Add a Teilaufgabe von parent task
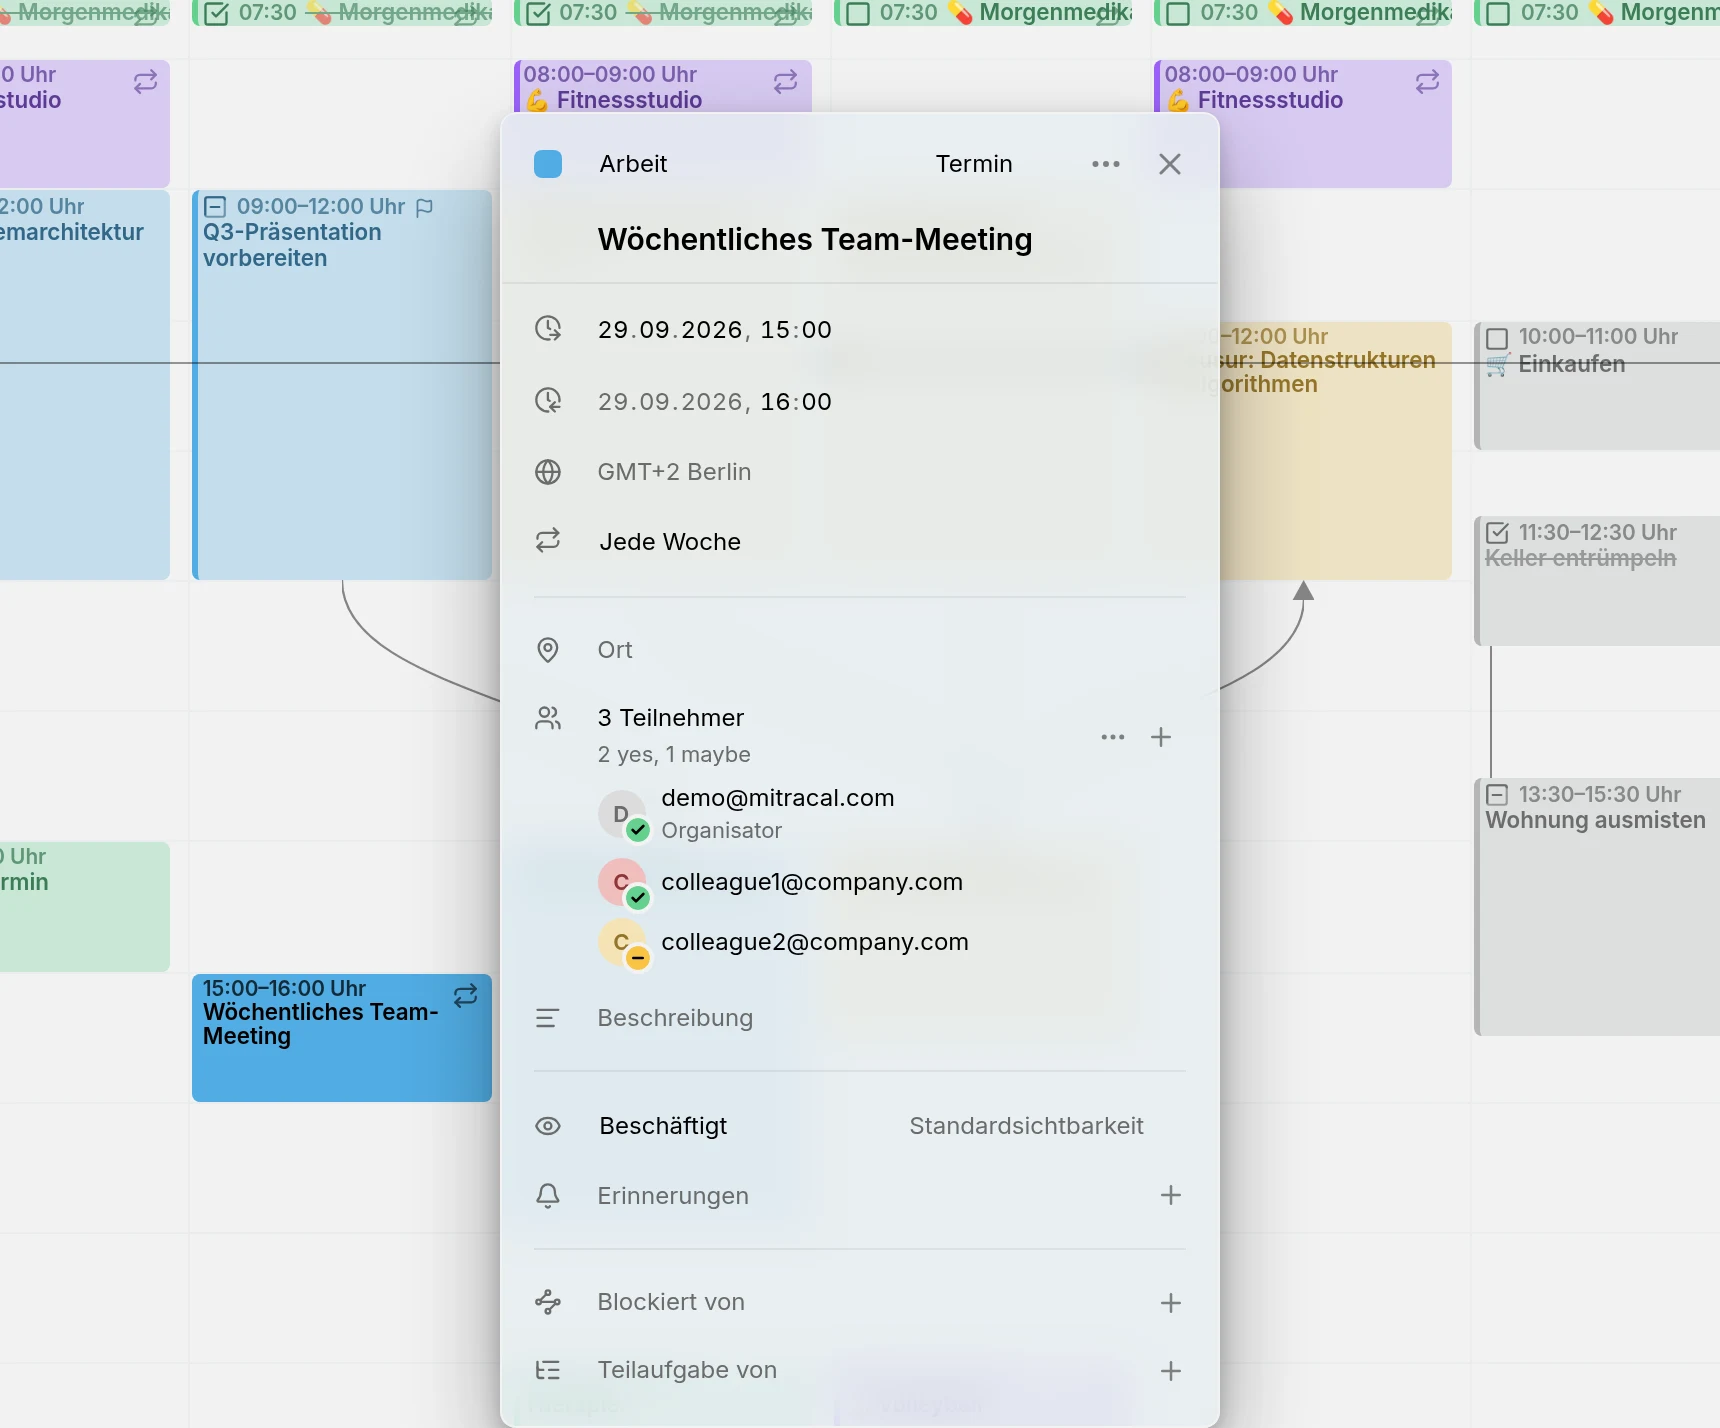 click(1171, 1371)
